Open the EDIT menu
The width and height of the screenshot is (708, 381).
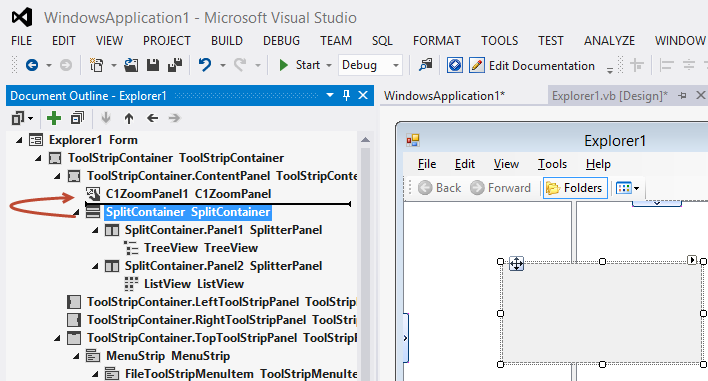[x=64, y=41]
